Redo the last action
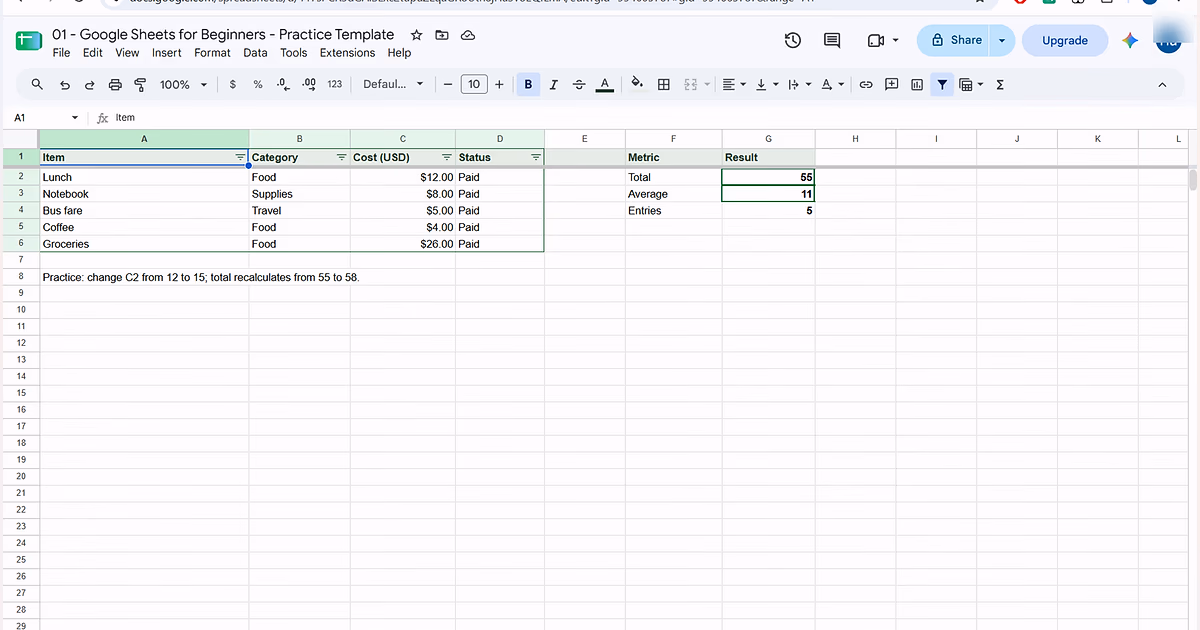 coord(90,85)
